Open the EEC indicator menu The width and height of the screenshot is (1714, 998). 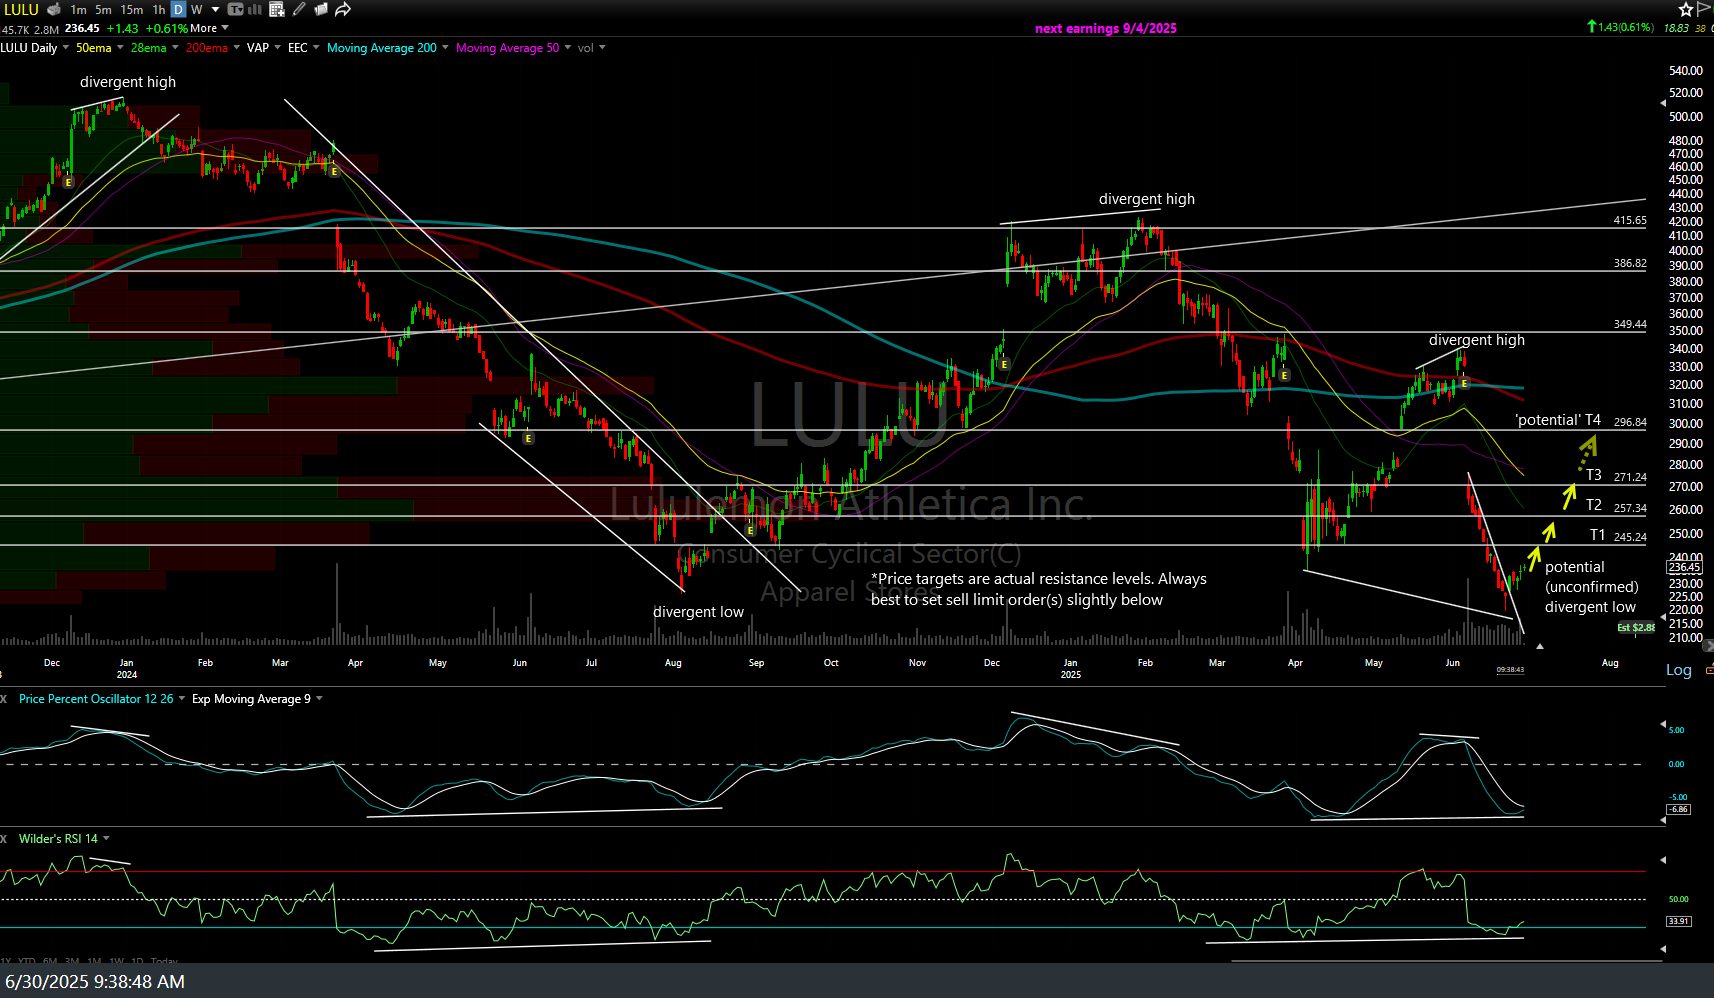point(317,48)
